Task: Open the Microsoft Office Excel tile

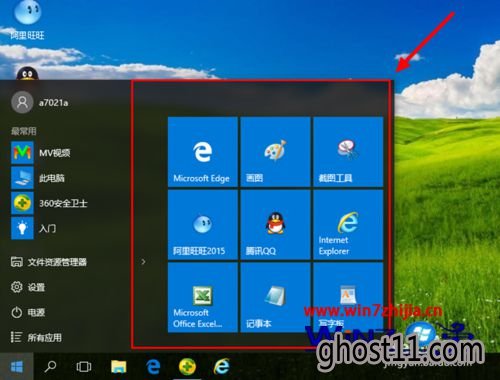Action: pos(203,297)
